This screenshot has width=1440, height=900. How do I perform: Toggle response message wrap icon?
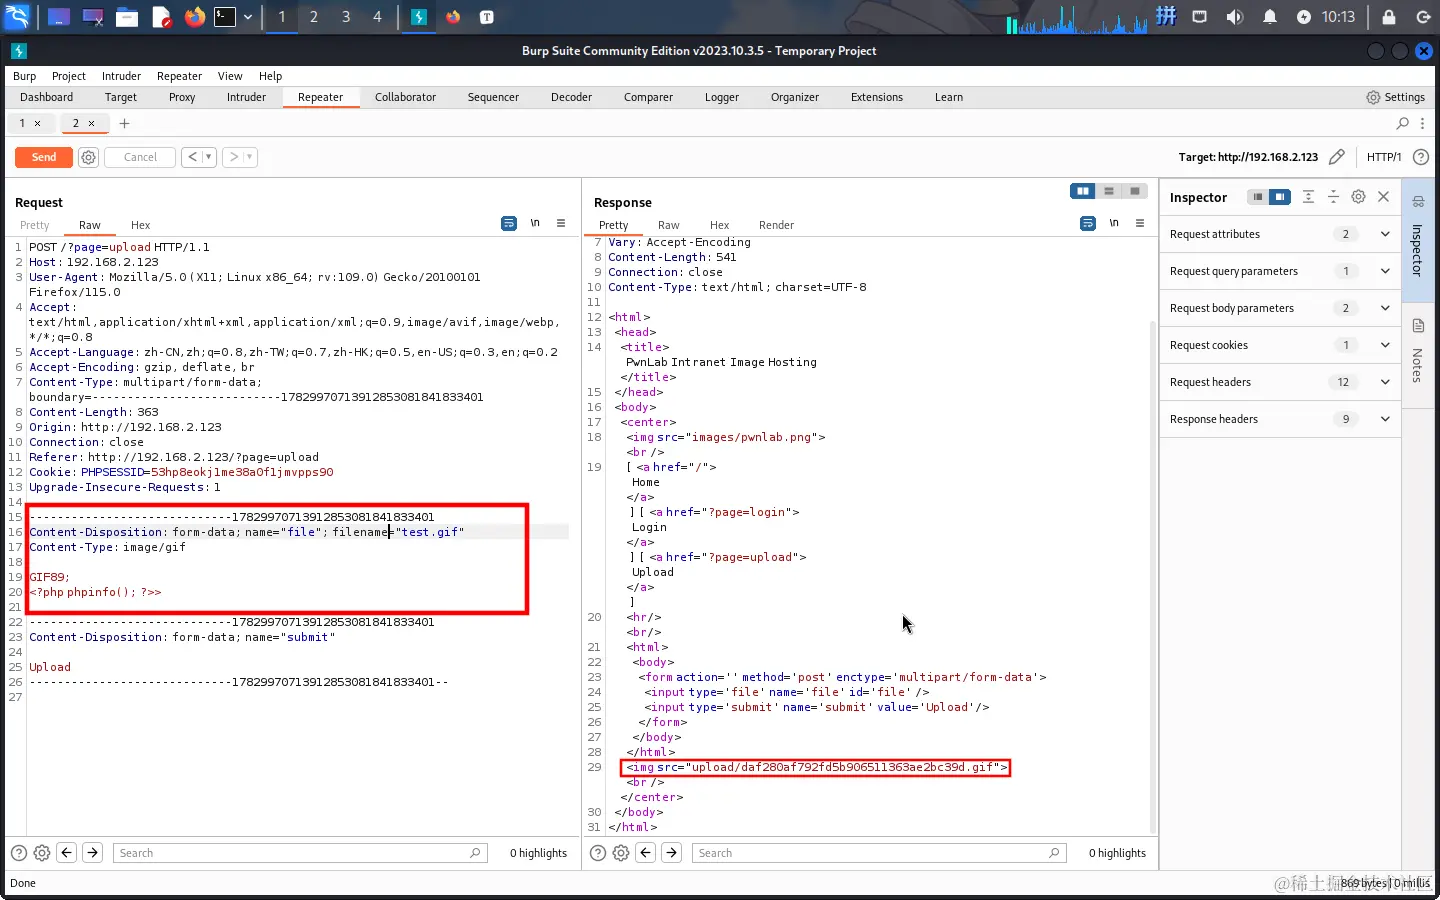click(1088, 223)
